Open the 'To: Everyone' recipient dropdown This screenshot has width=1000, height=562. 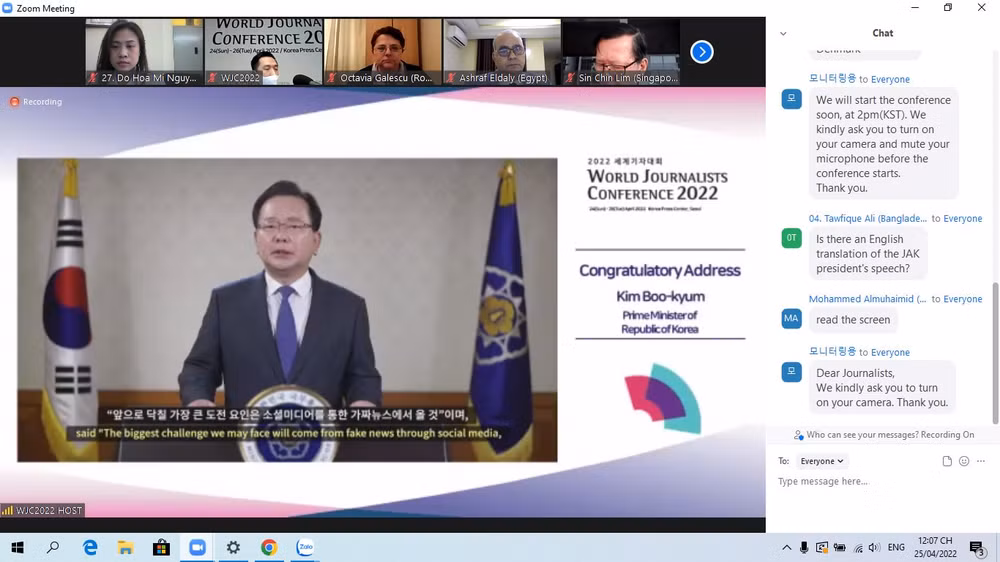point(821,461)
